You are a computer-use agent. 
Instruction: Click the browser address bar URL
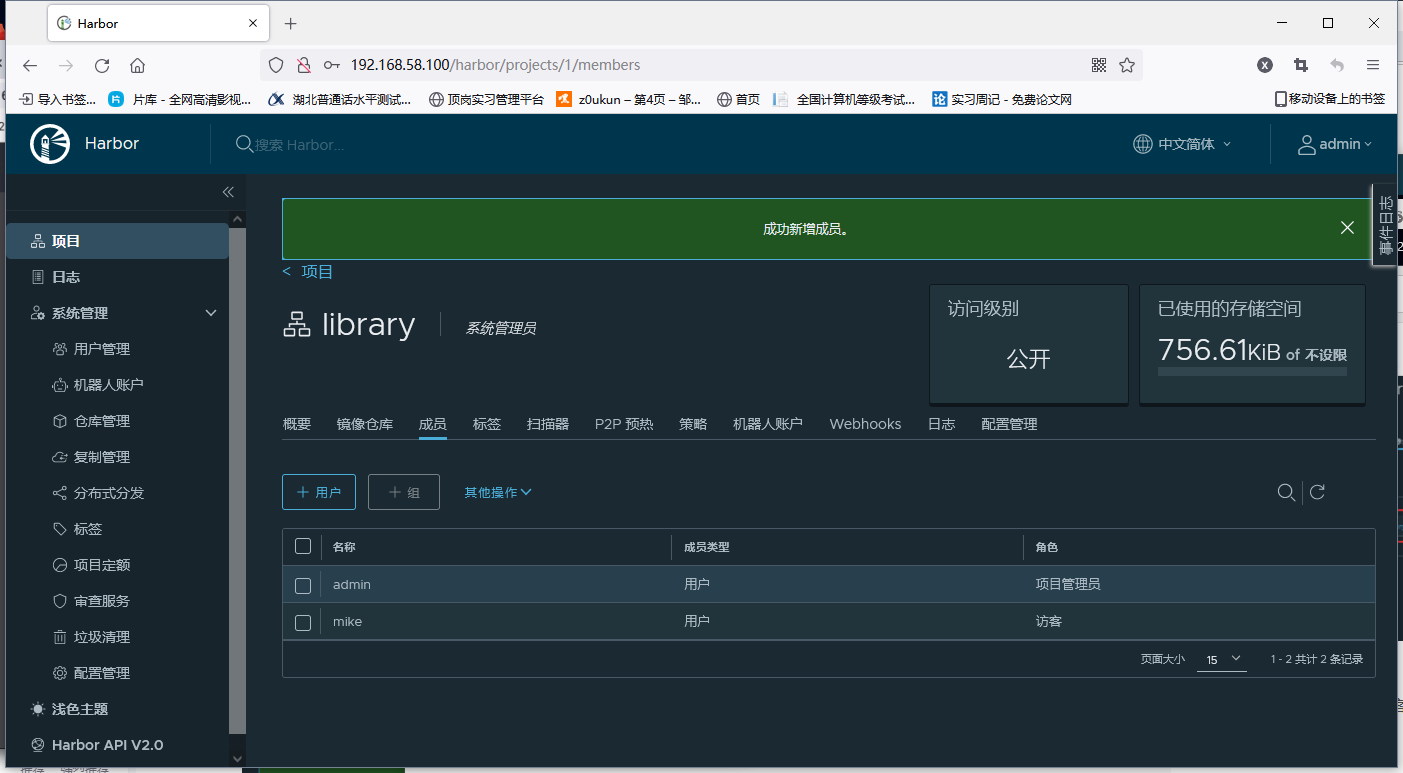(x=495, y=65)
